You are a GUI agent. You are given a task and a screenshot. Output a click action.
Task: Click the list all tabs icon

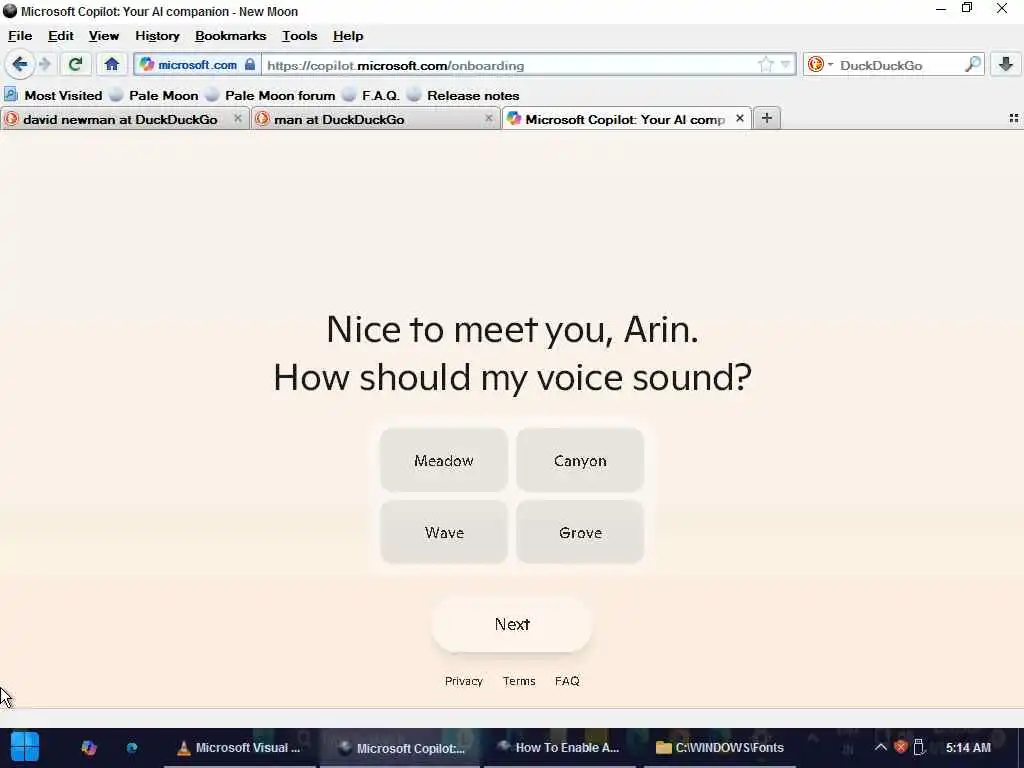1014,118
